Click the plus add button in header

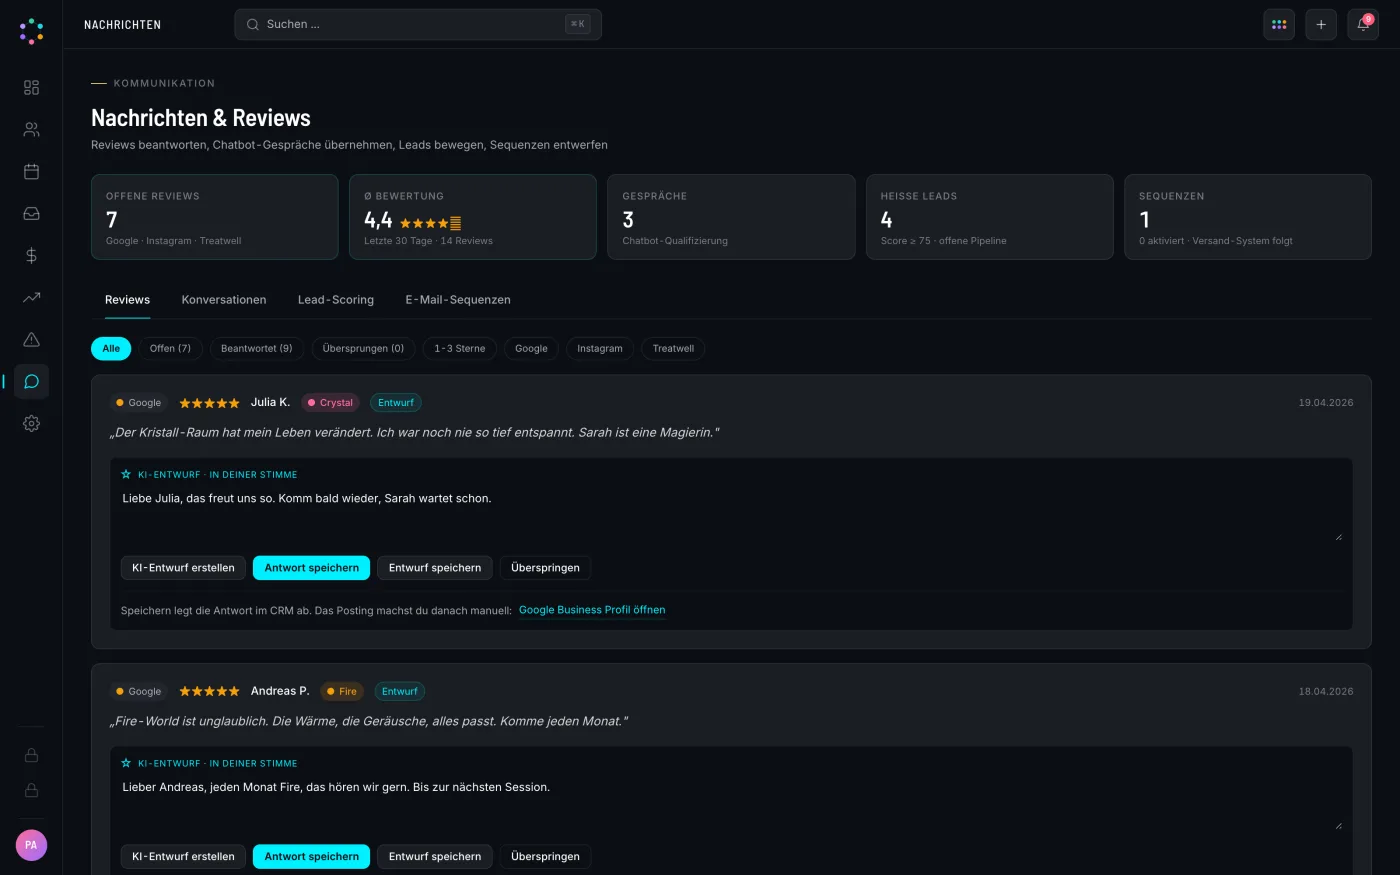(x=1321, y=24)
